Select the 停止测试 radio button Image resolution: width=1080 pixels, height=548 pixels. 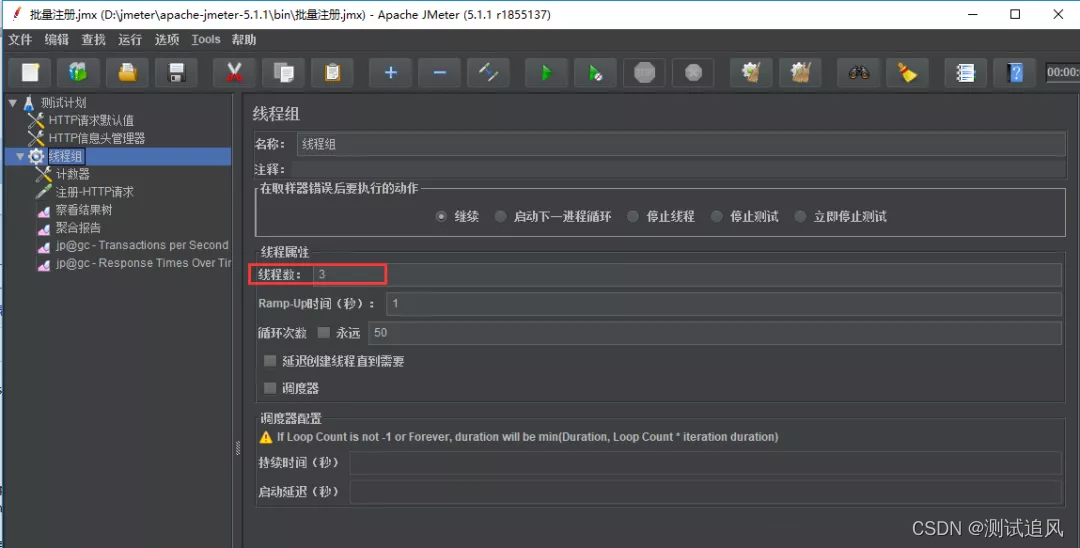(716, 216)
